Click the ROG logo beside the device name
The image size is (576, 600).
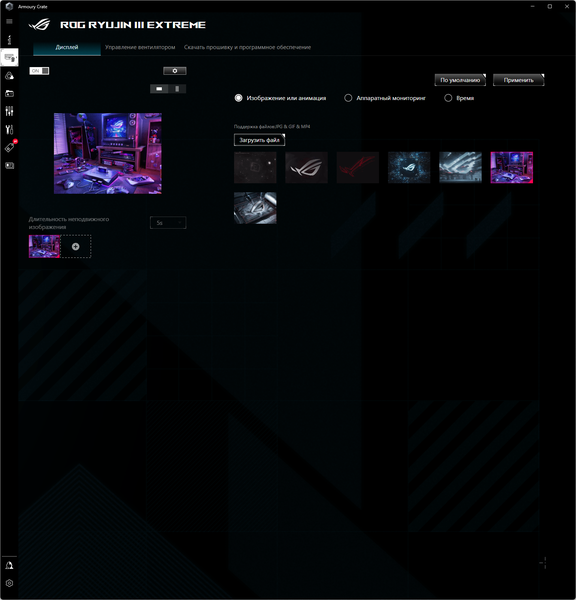(39, 25)
